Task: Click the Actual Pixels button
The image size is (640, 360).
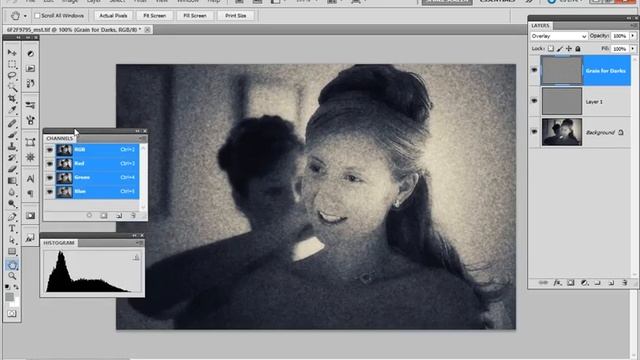Action: (113, 16)
